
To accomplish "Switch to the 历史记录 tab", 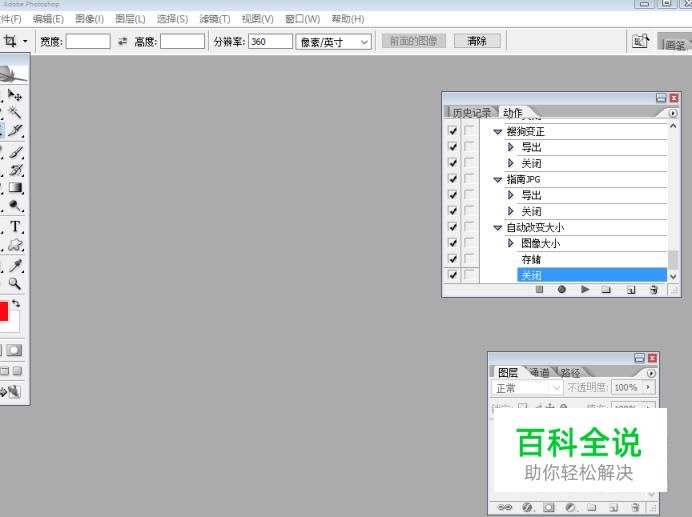I will (472, 113).
